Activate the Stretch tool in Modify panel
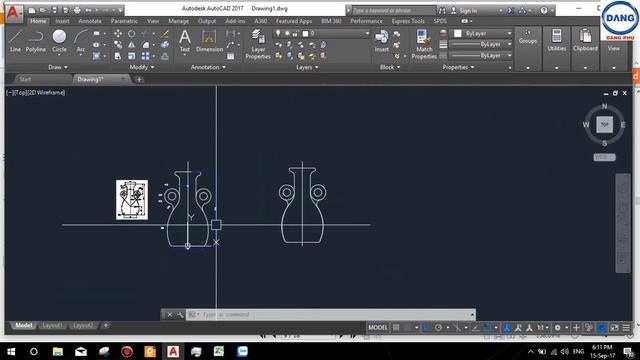 pos(118,56)
